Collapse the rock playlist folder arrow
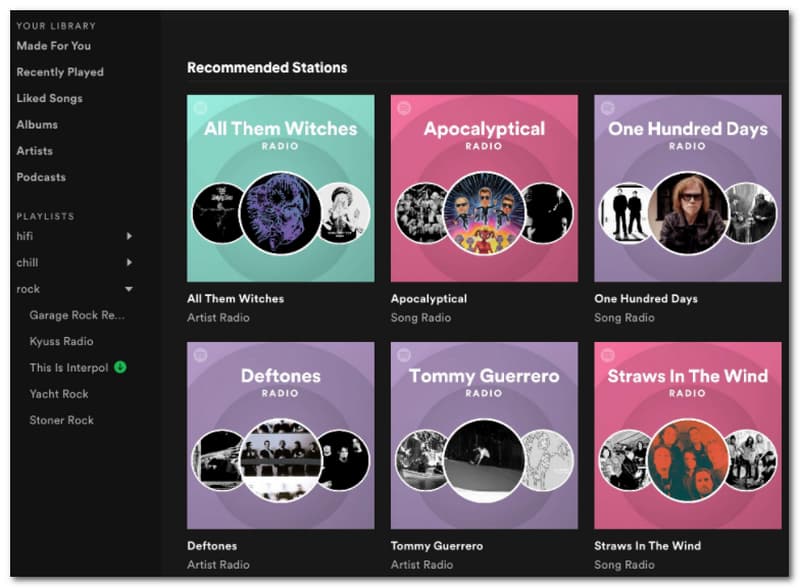 129,289
